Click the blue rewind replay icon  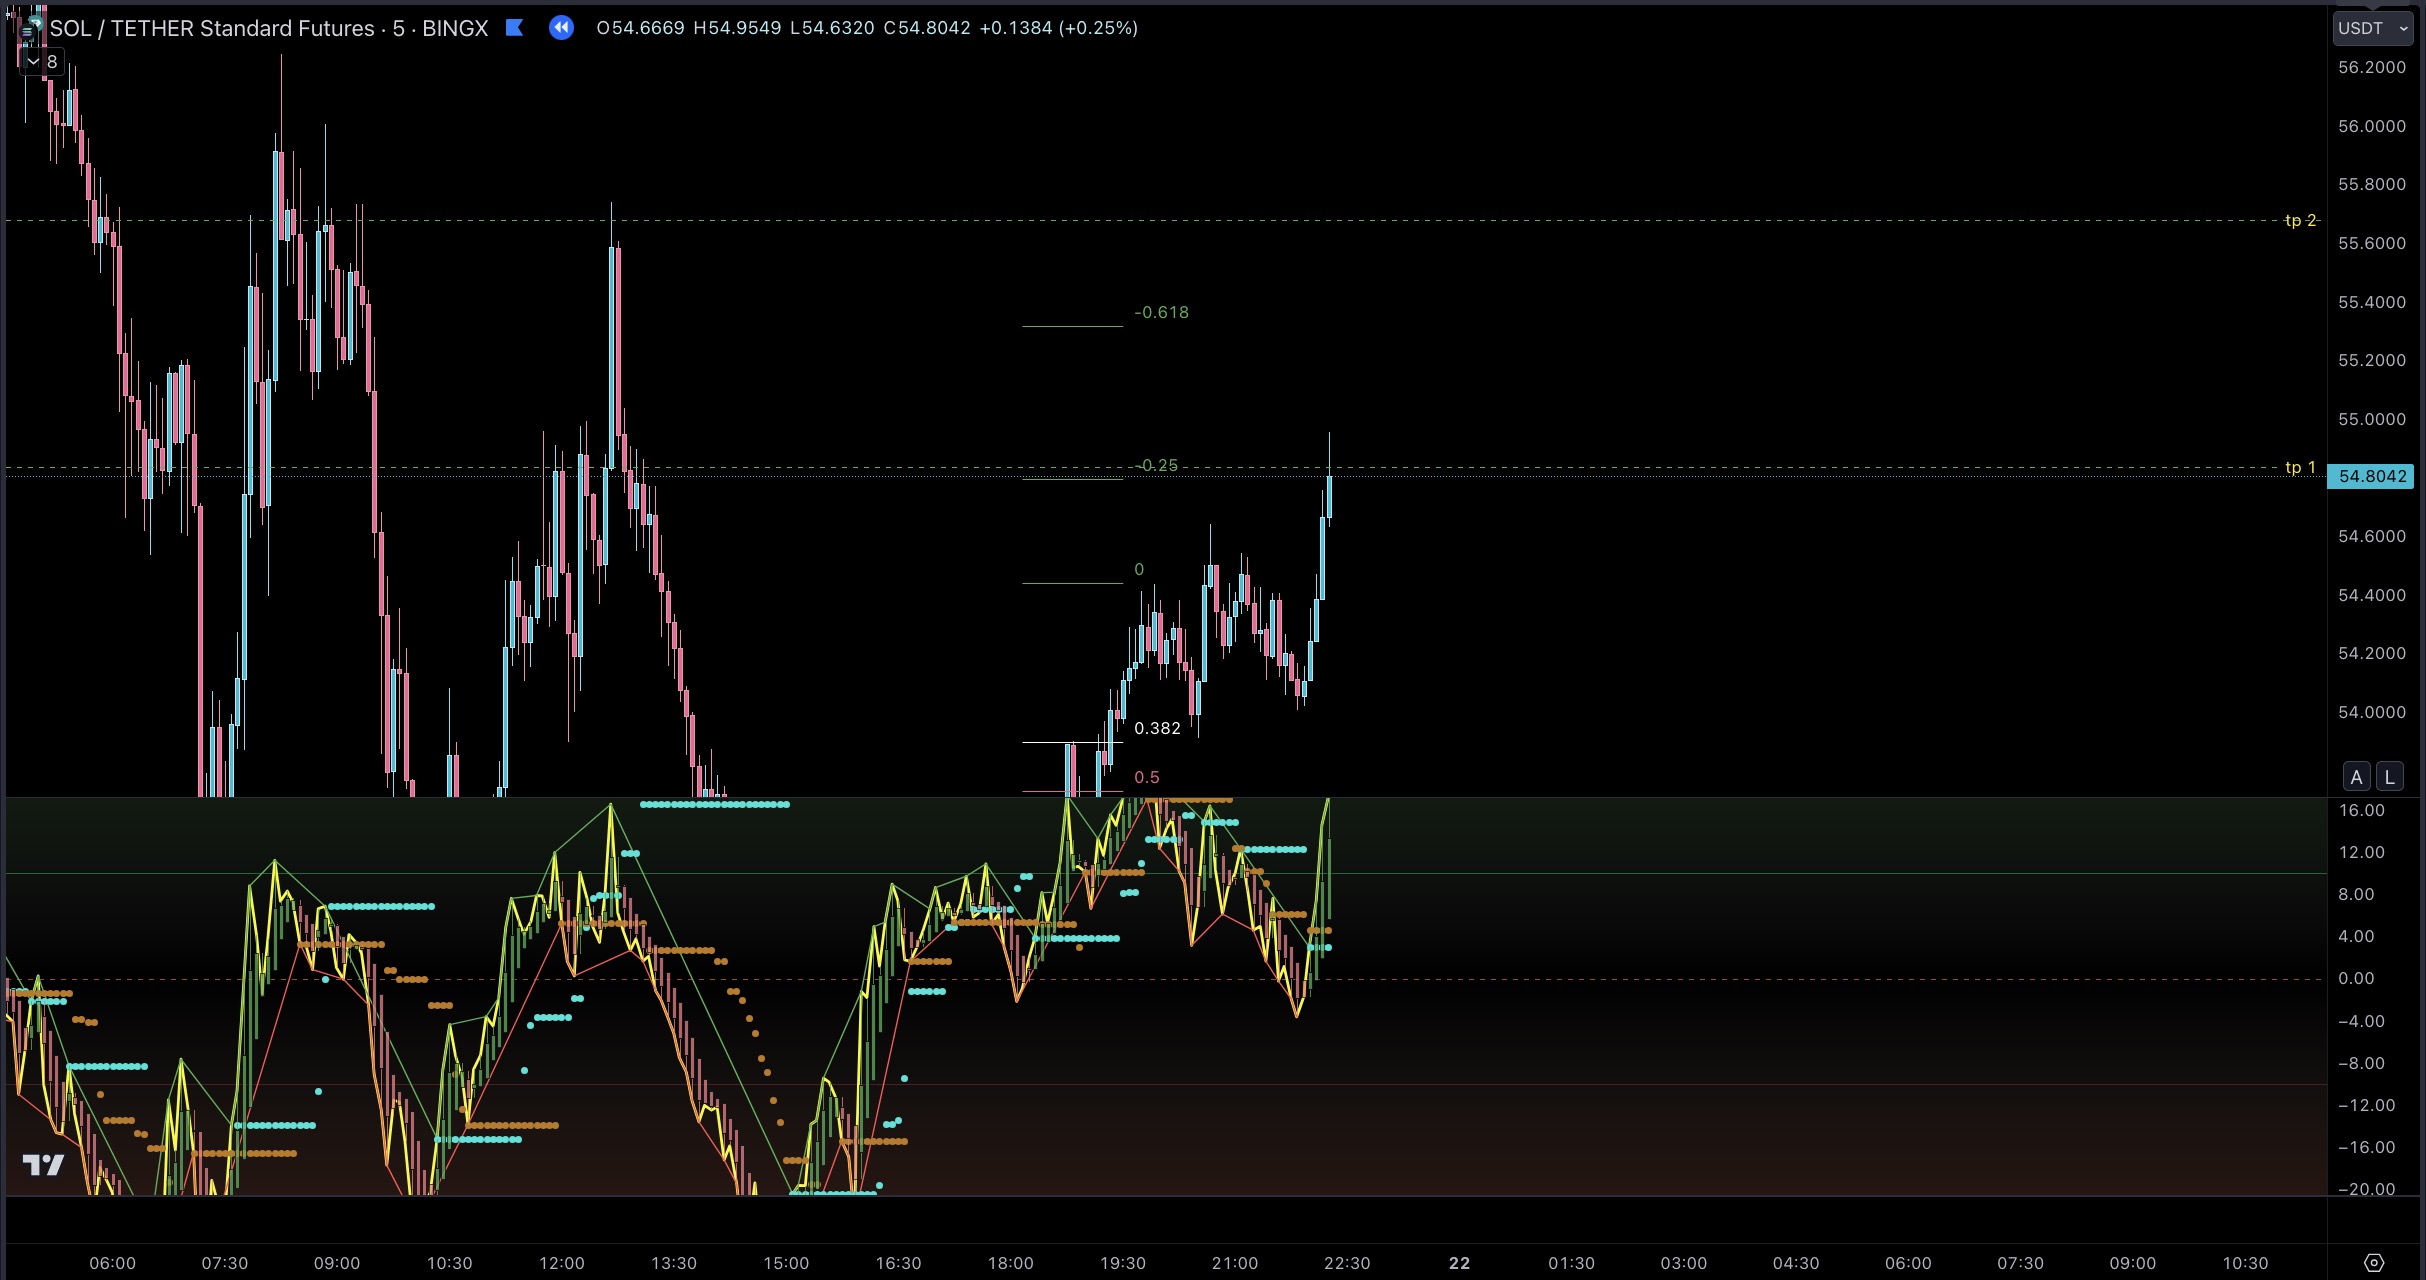click(x=562, y=28)
